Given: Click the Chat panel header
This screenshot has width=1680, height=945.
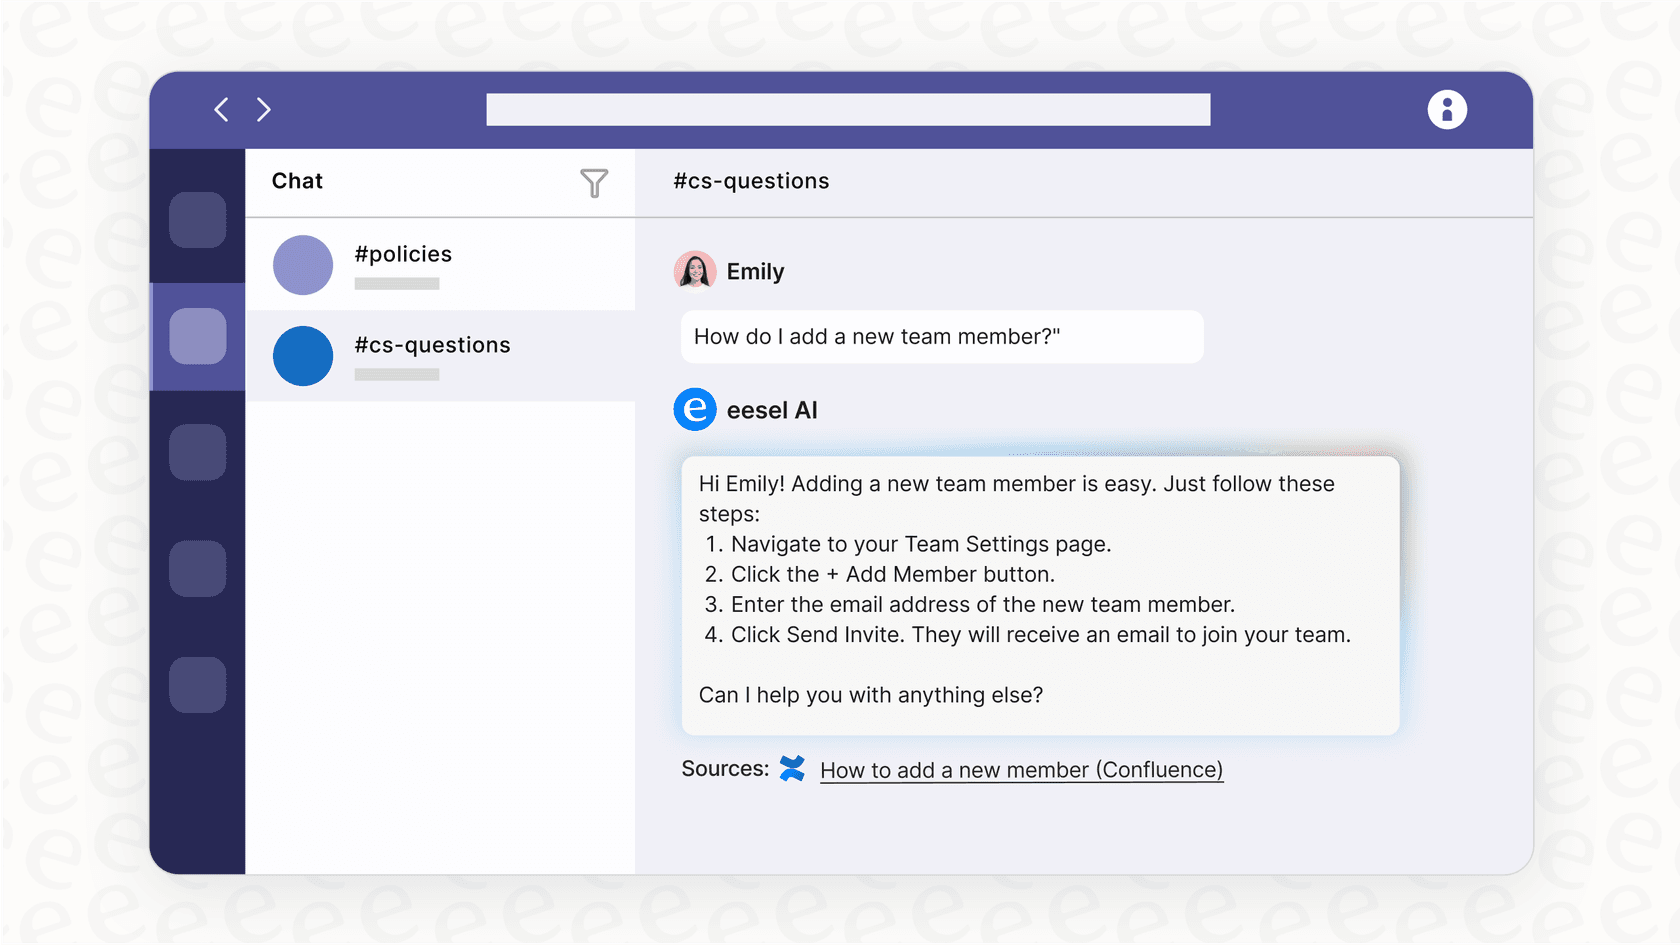Looking at the screenshot, I should pyautogui.click(x=296, y=181).
